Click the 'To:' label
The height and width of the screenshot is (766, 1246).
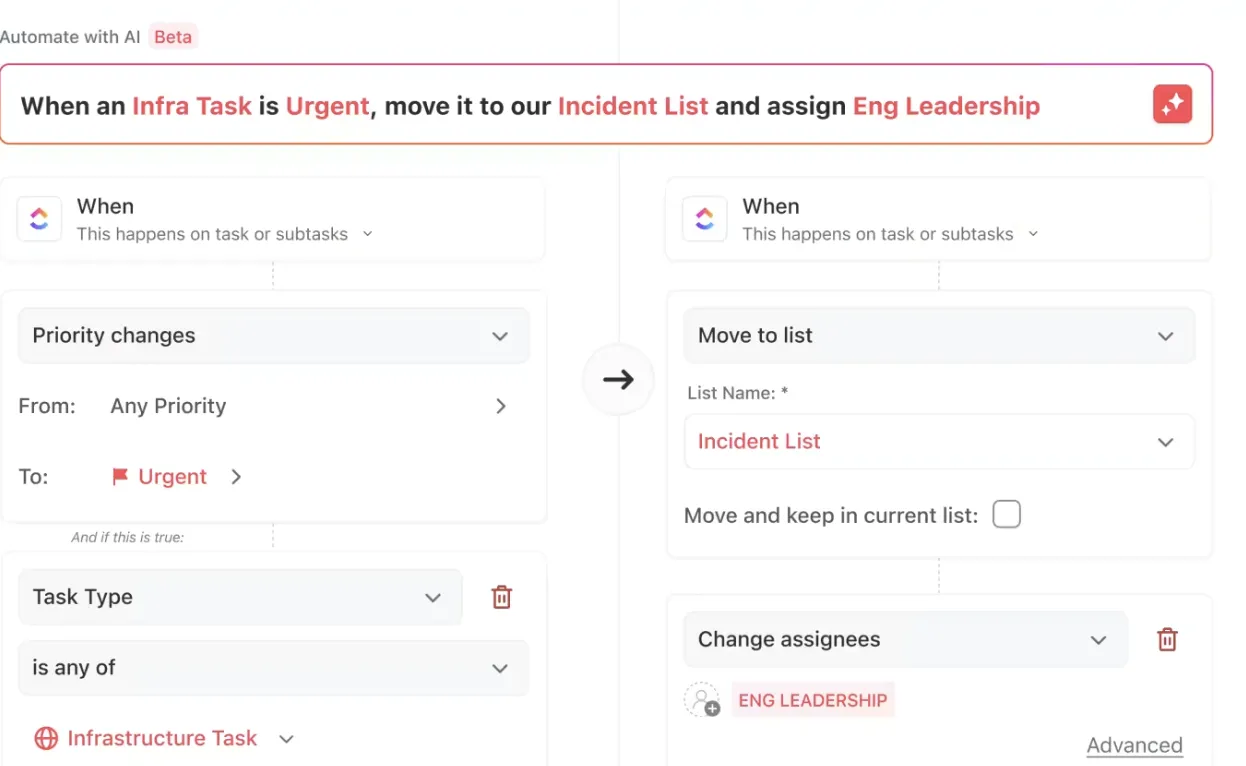(x=33, y=477)
